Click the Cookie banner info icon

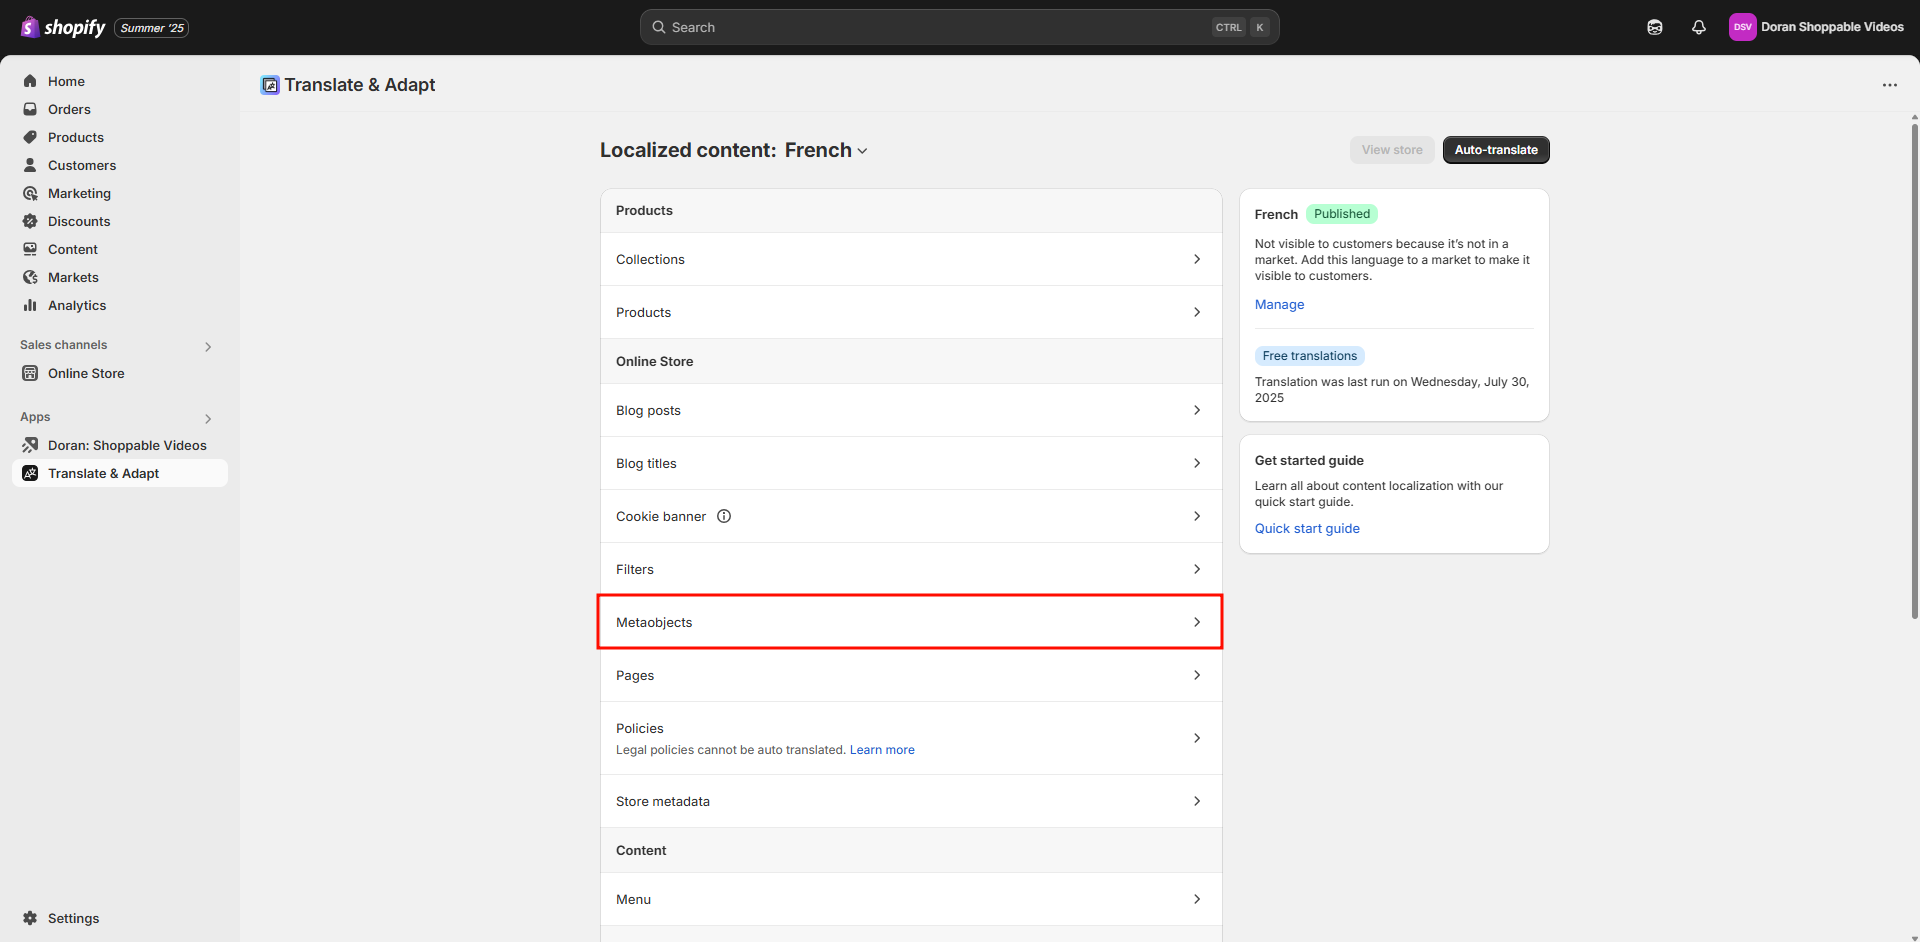coord(724,516)
